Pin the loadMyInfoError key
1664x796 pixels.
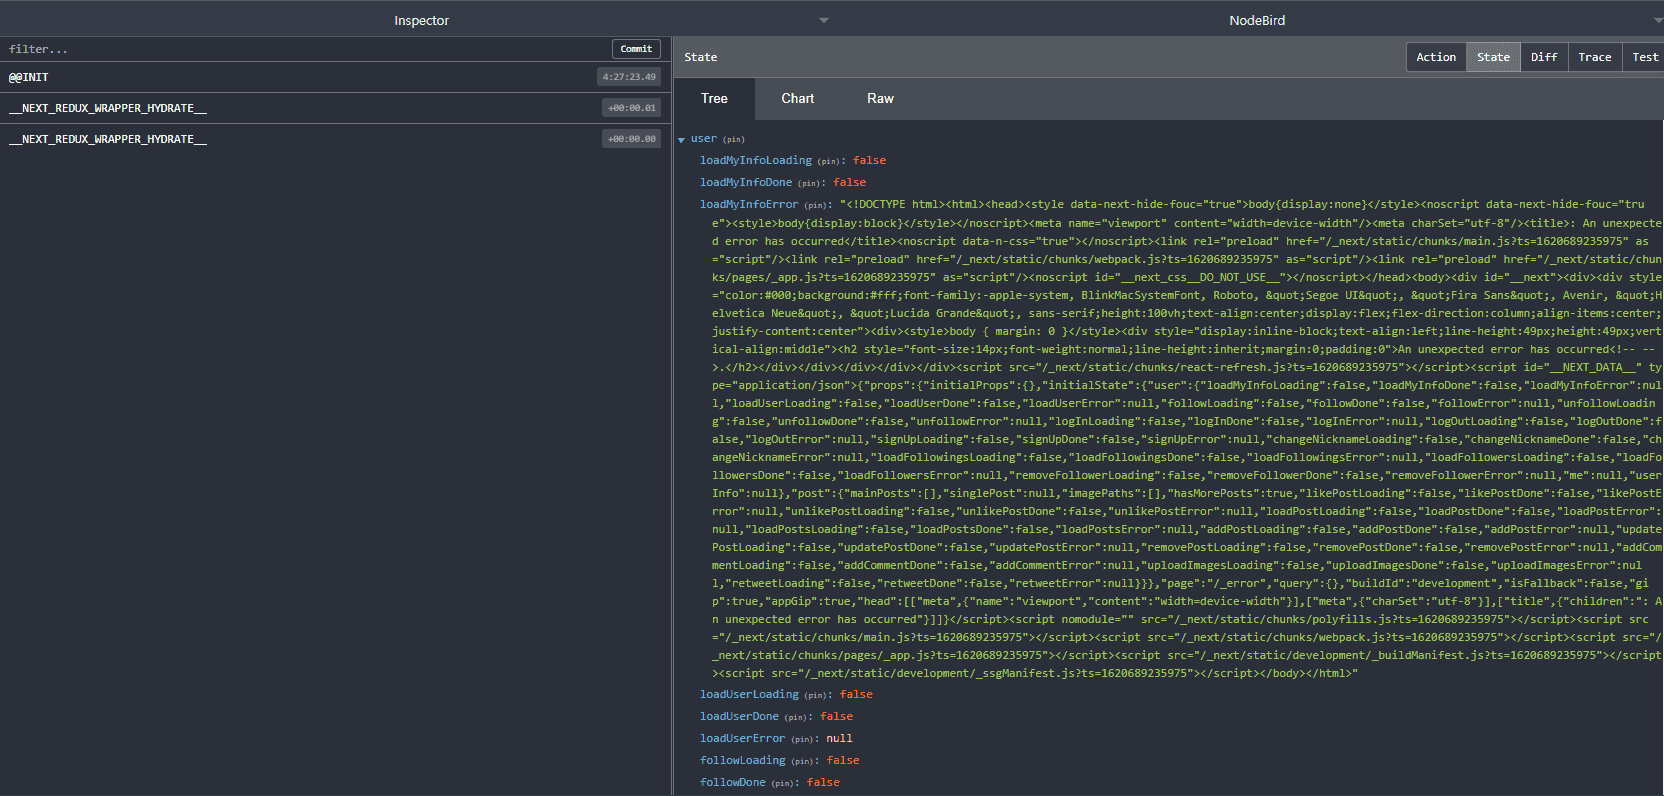pyautogui.click(x=815, y=205)
